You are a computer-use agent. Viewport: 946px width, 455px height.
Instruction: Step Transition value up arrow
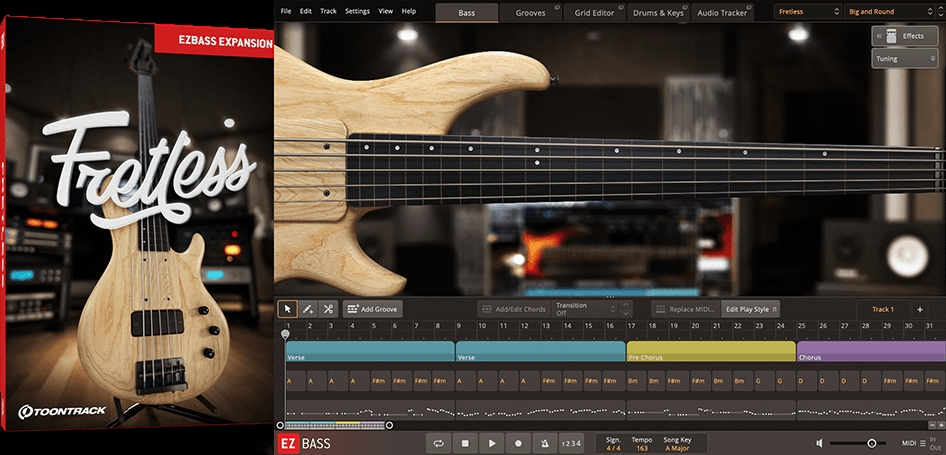pyautogui.click(x=626, y=305)
